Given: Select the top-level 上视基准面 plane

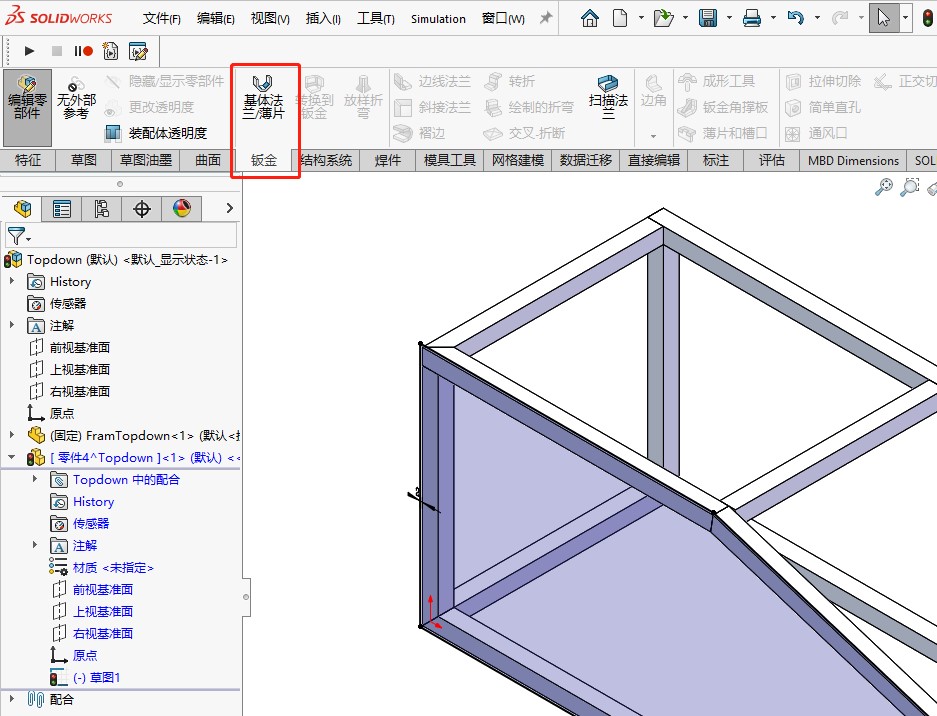Looking at the screenshot, I should tap(69, 369).
